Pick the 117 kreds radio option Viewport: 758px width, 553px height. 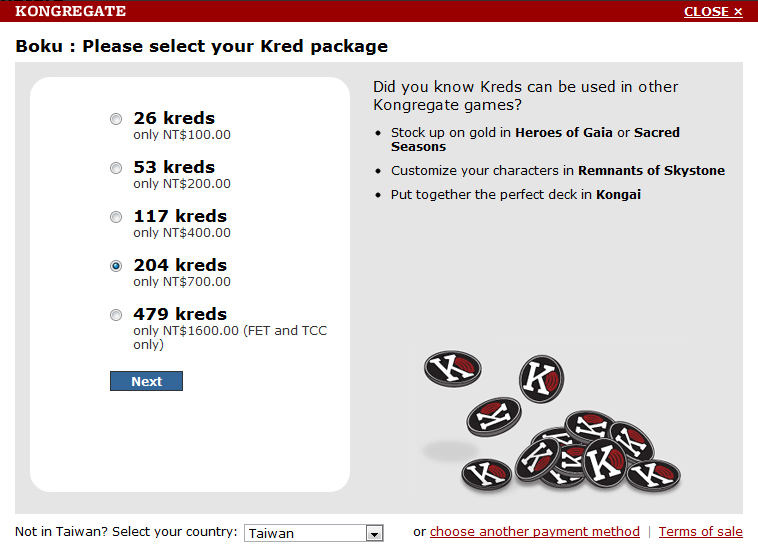pos(116,217)
